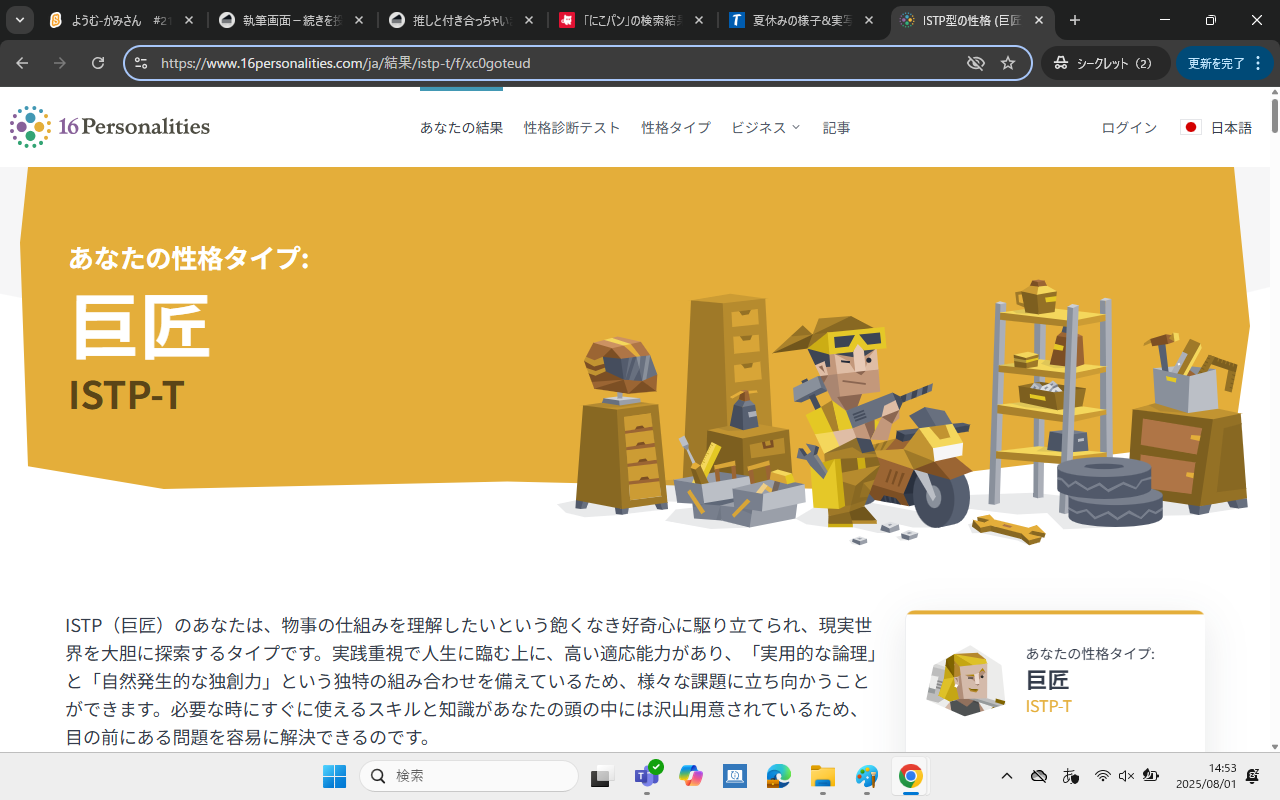Open site information icon in address bar
Image resolution: width=1280 pixels, height=800 pixels.
coord(141,63)
